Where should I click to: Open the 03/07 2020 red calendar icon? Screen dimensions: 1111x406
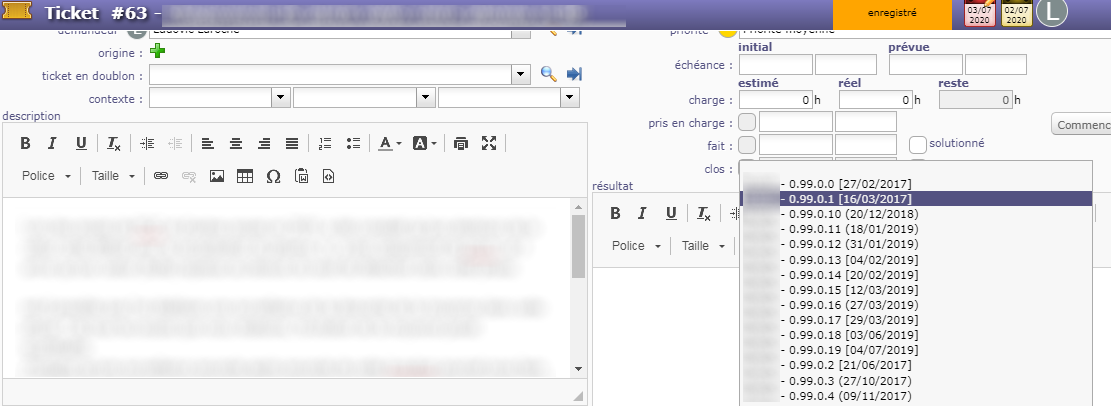[980, 13]
